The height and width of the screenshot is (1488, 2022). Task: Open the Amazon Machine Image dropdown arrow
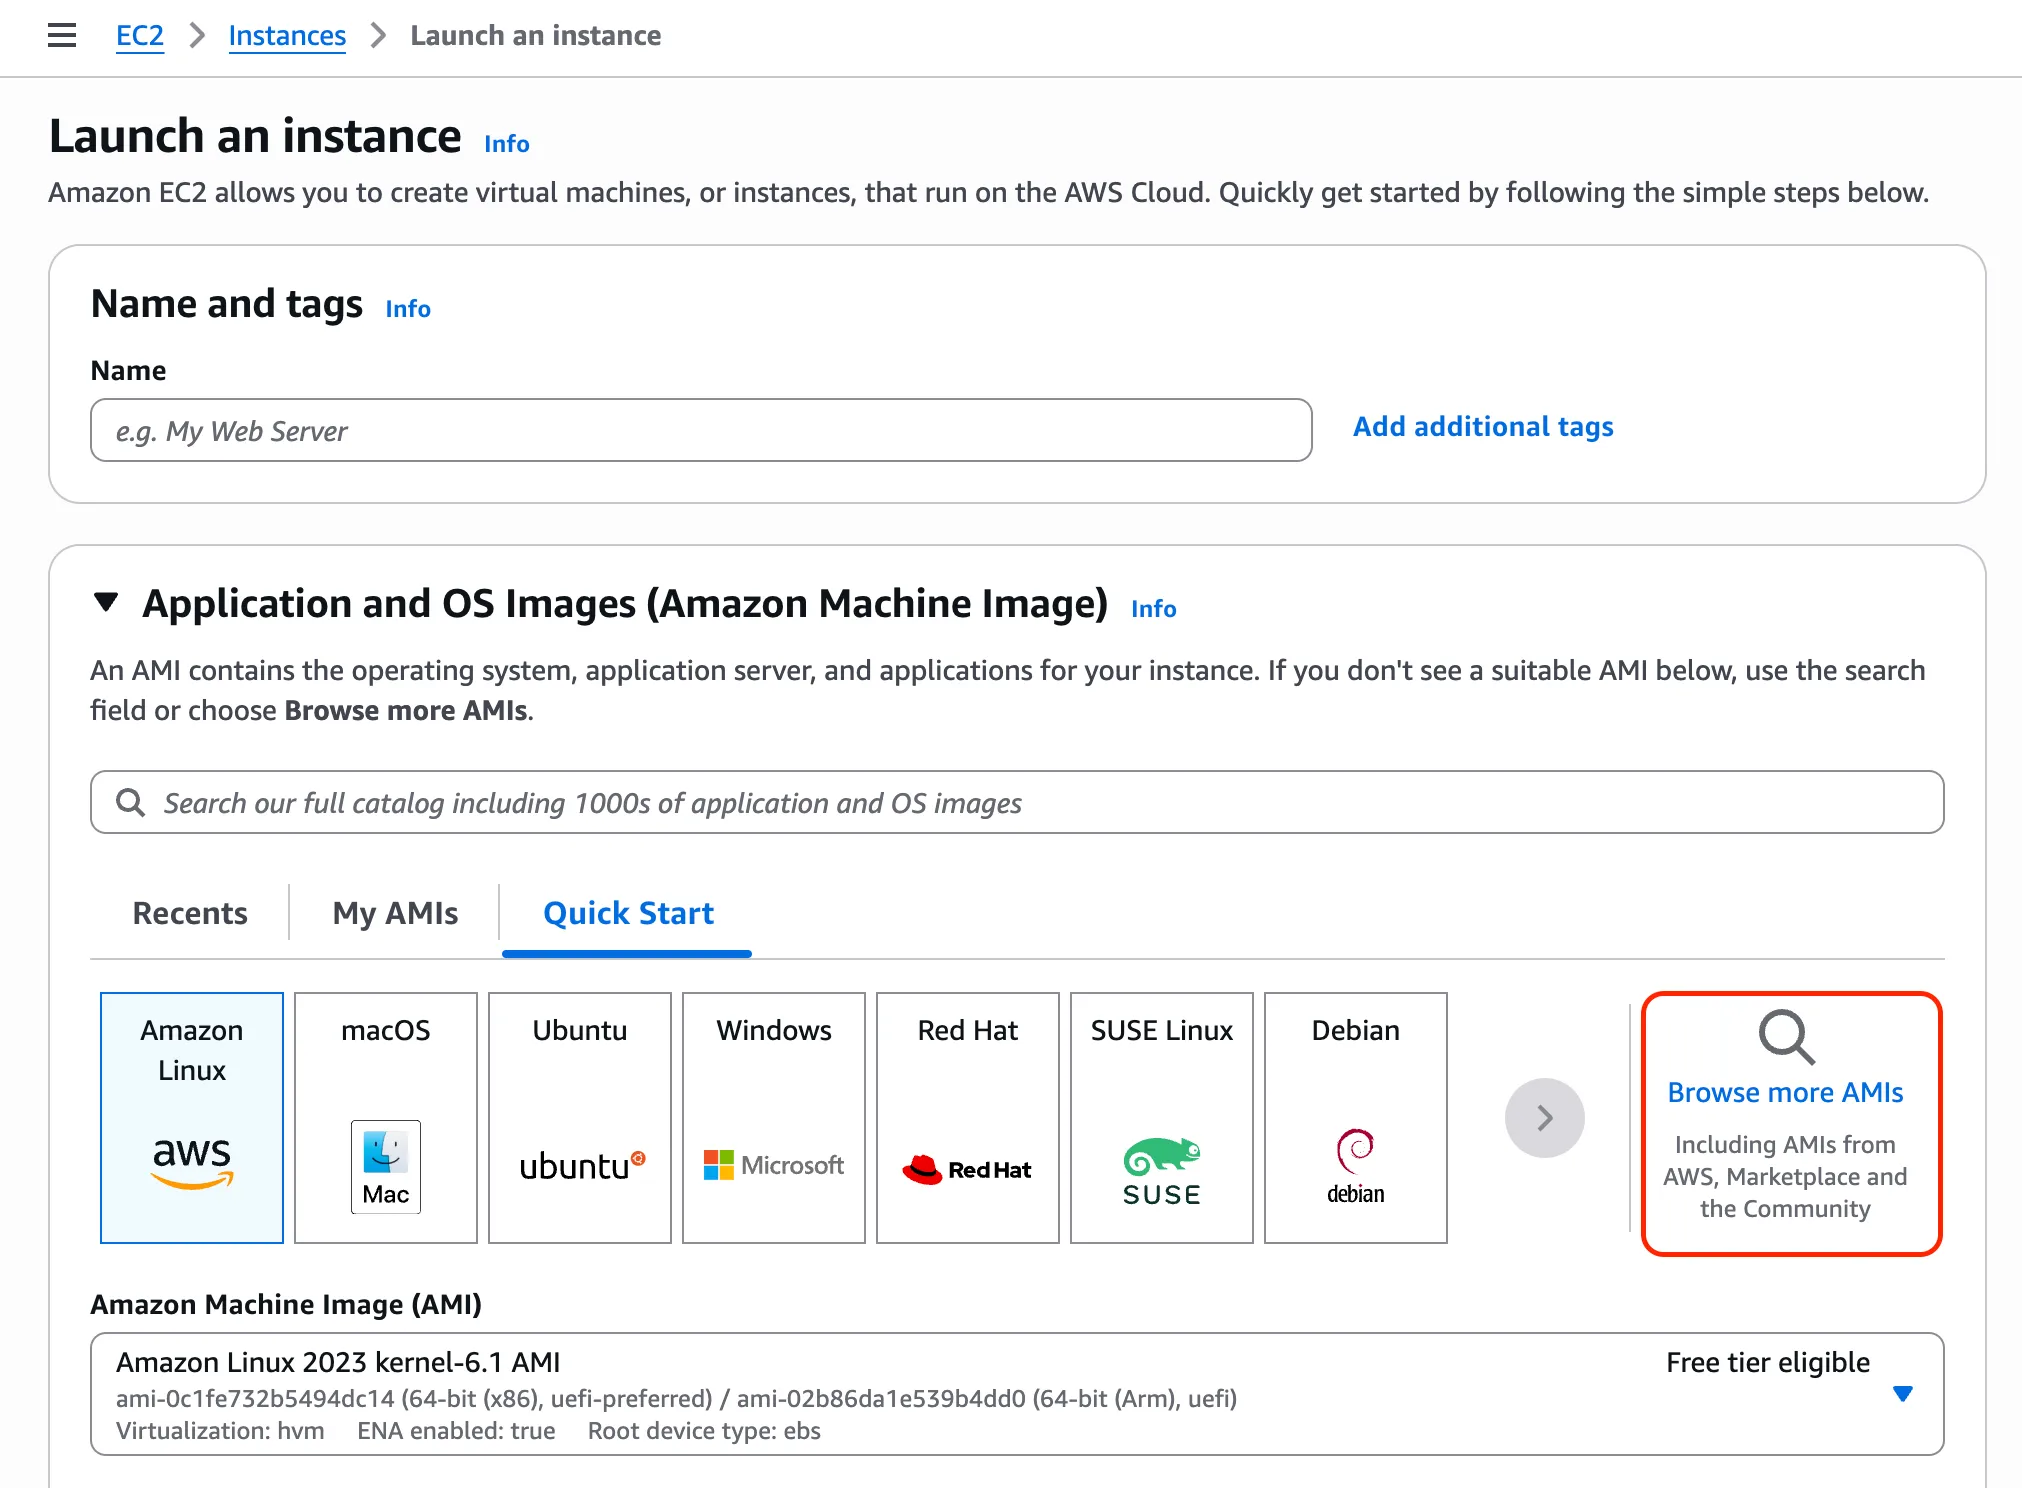pyautogui.click(x=1902, y=1393)
